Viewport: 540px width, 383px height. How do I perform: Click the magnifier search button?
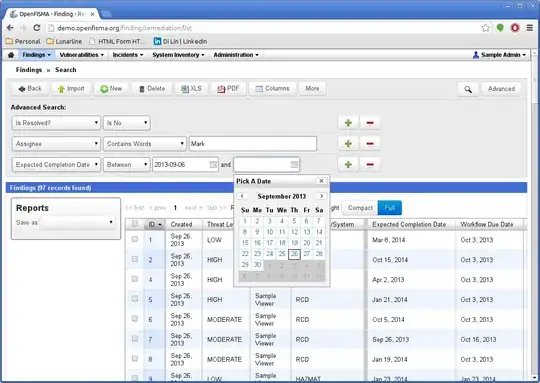(x=468, y=89)
